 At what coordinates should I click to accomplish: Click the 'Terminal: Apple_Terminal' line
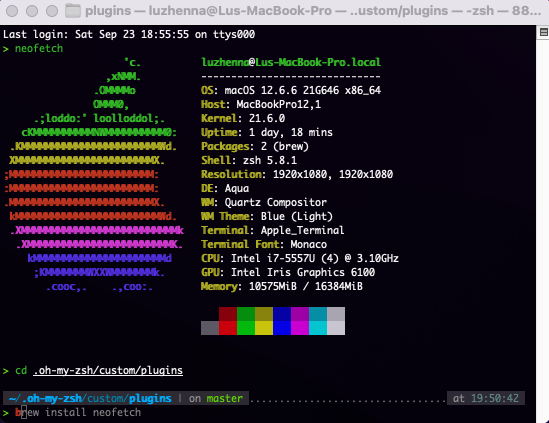click(273, 230)
